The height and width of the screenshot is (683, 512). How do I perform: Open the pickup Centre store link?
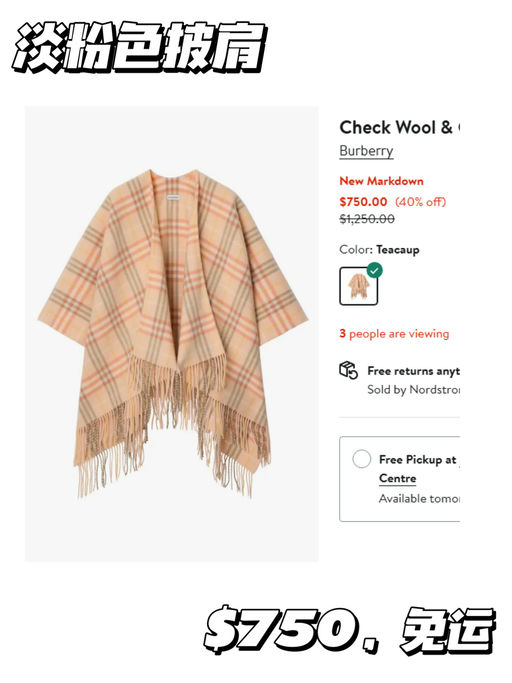tap(397, 478)
